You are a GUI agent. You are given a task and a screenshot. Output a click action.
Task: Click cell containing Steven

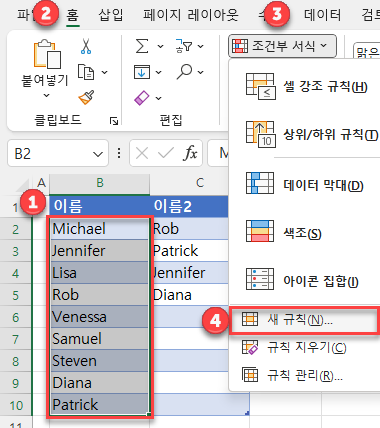[100, 361]
